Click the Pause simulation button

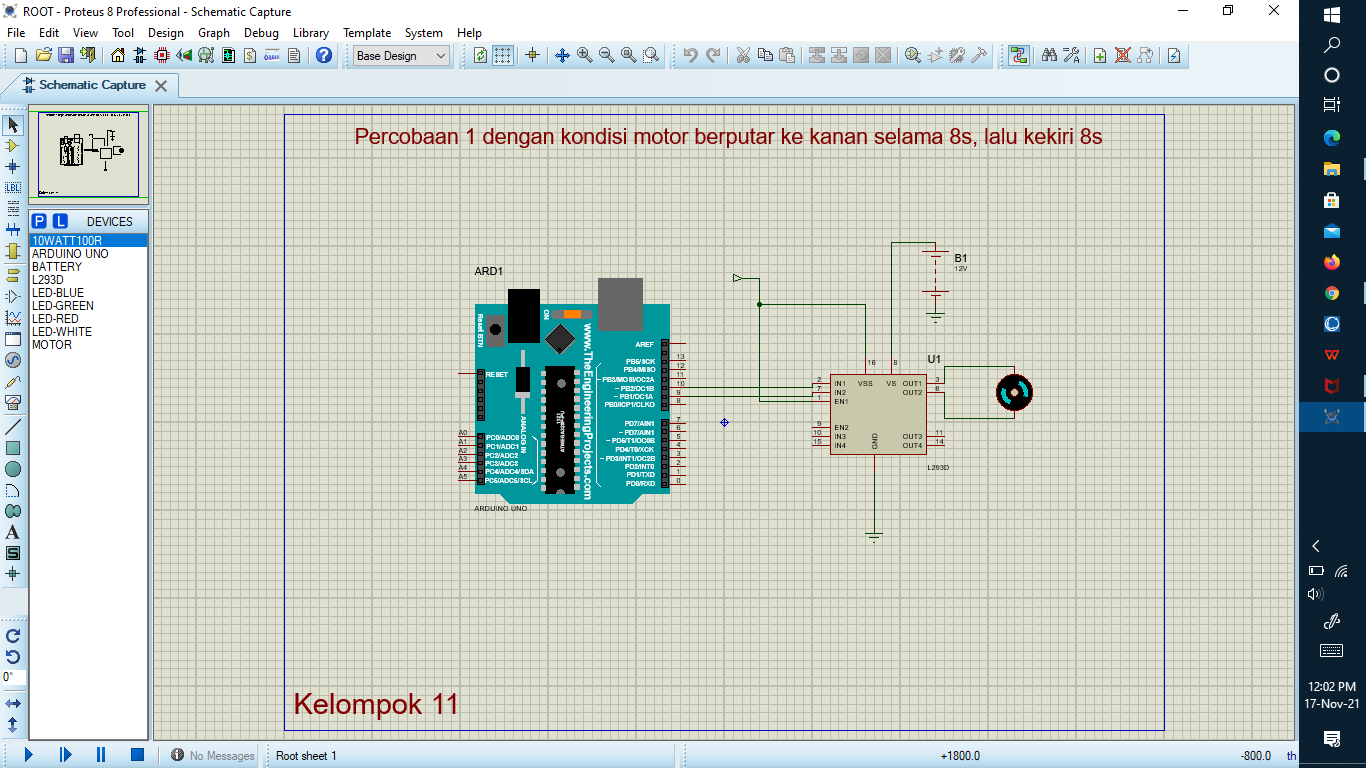[x=101, y=755]
